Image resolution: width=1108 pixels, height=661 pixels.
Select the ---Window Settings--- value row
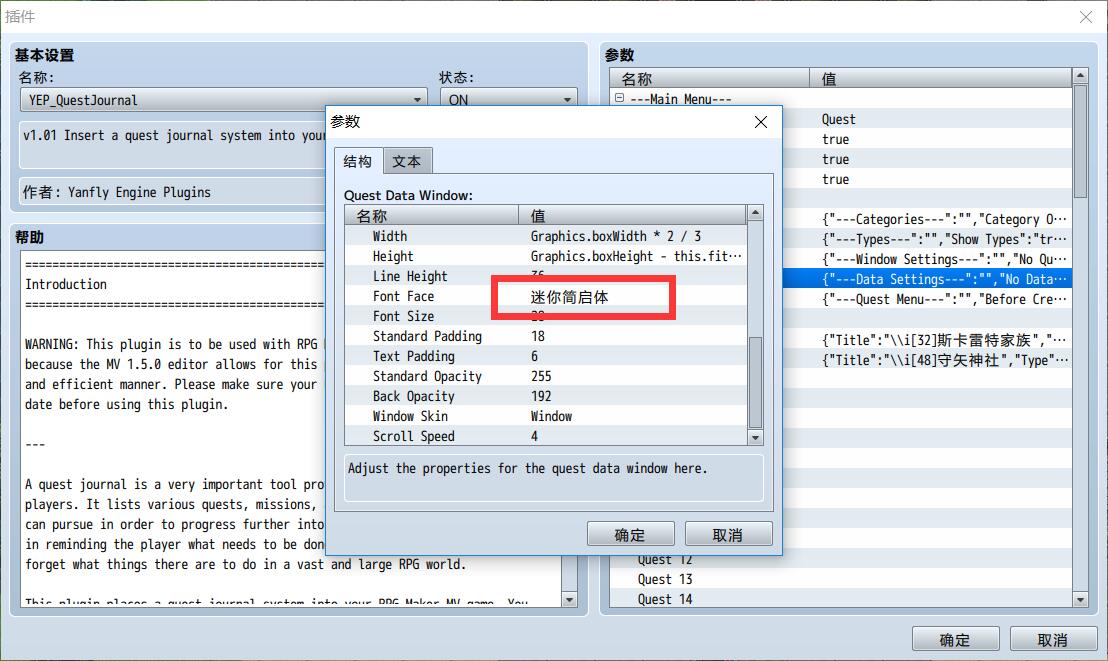pyautogui.click(x=945, y=259)
